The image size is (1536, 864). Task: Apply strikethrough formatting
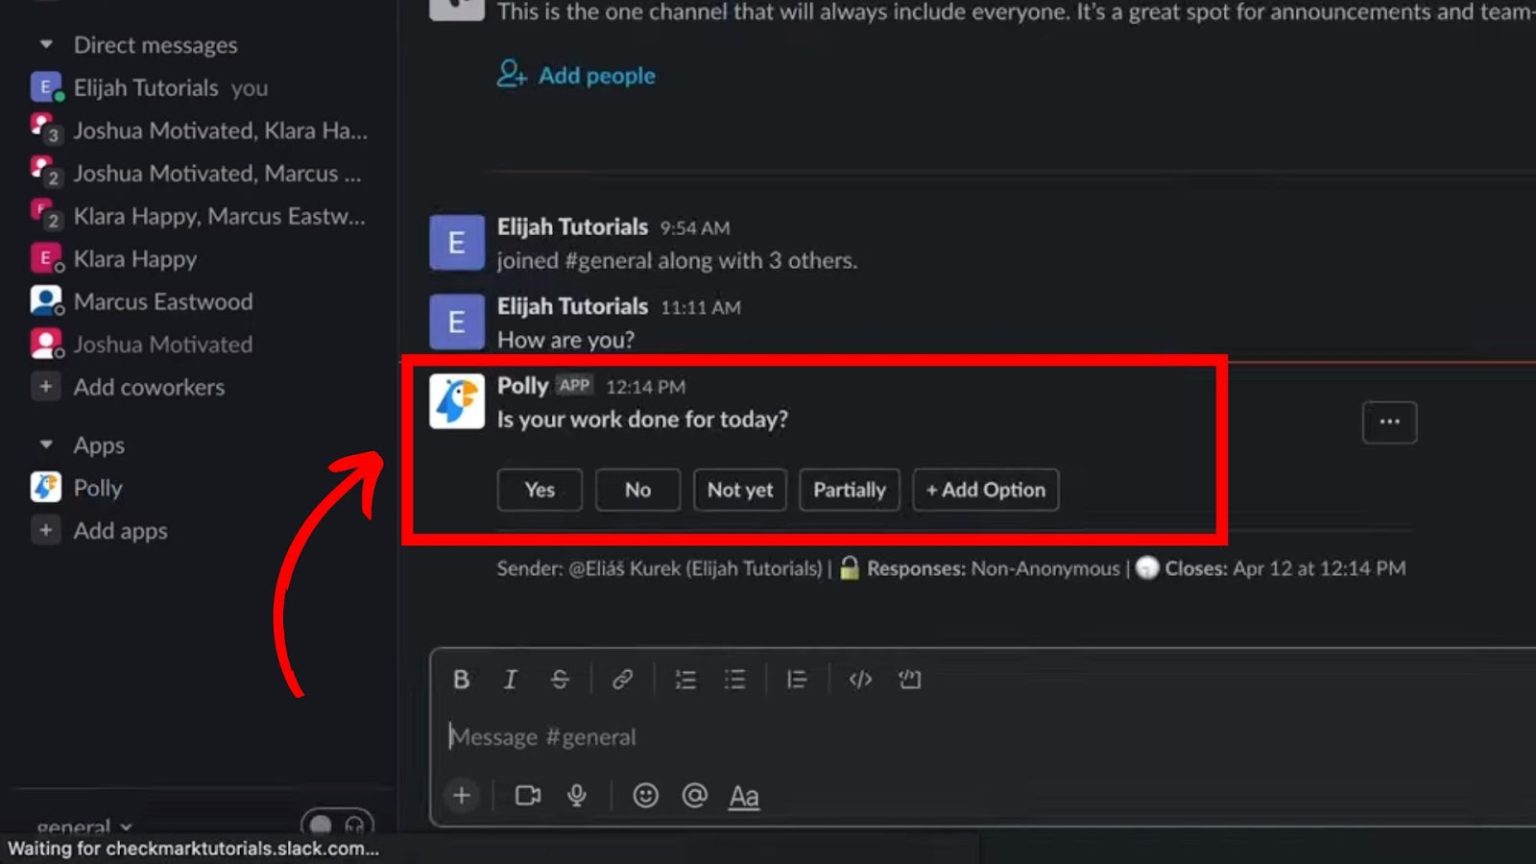pos(560,679)
